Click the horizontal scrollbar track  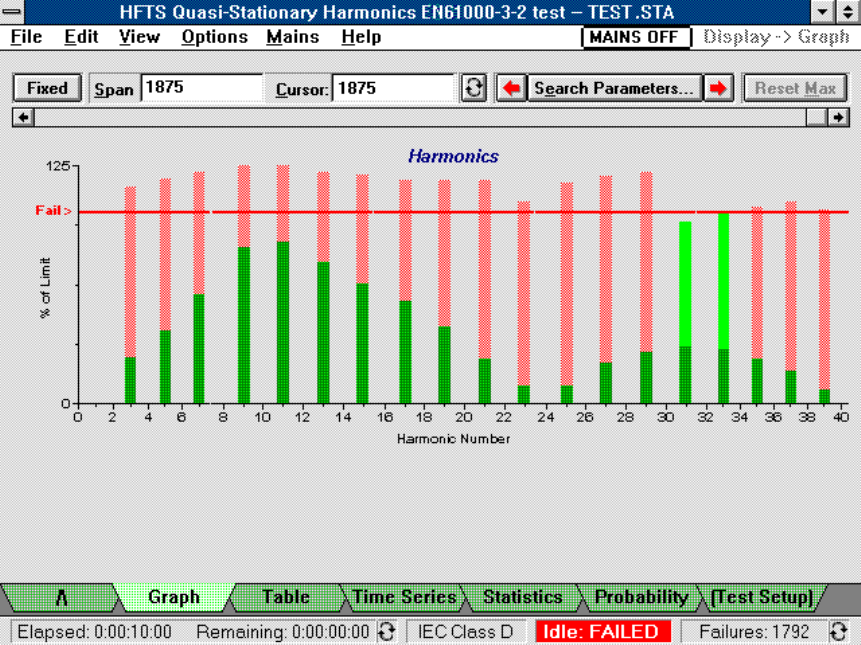(420, 116)
